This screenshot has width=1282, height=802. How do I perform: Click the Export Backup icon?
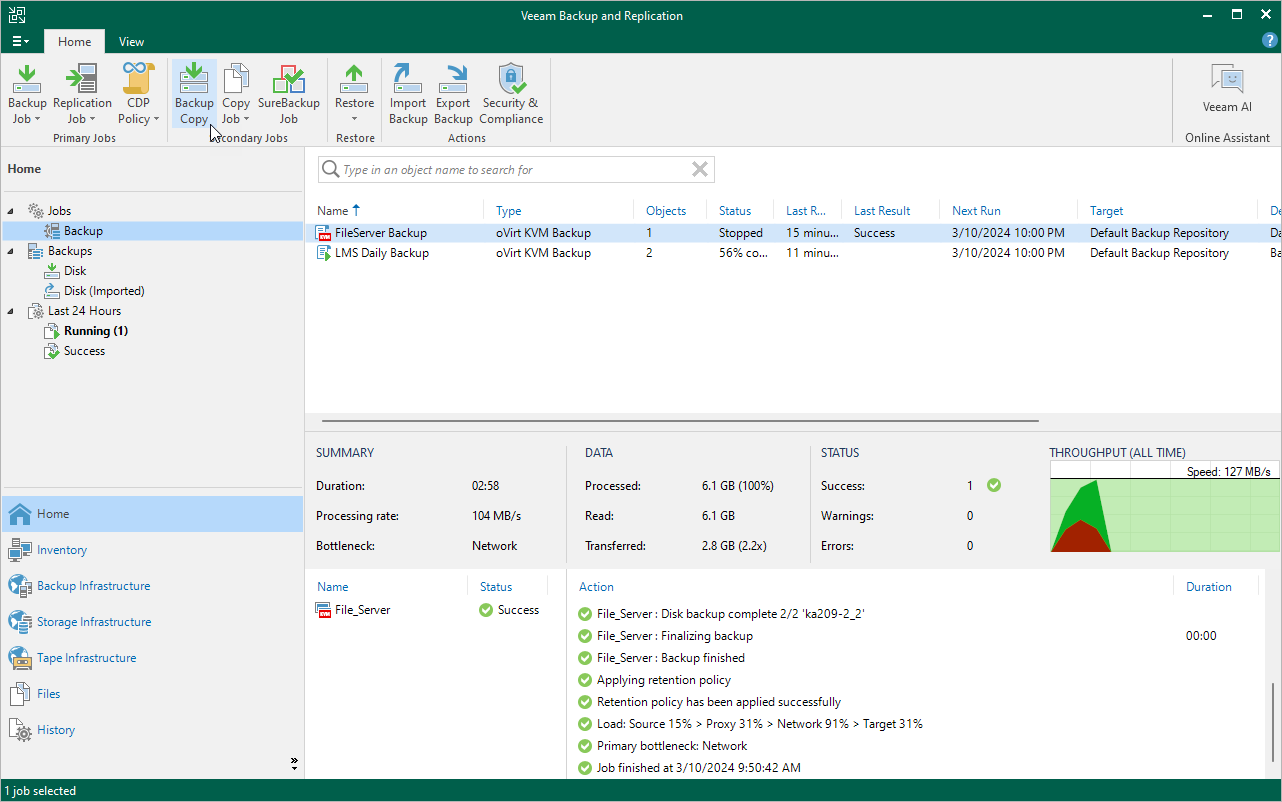453,94
